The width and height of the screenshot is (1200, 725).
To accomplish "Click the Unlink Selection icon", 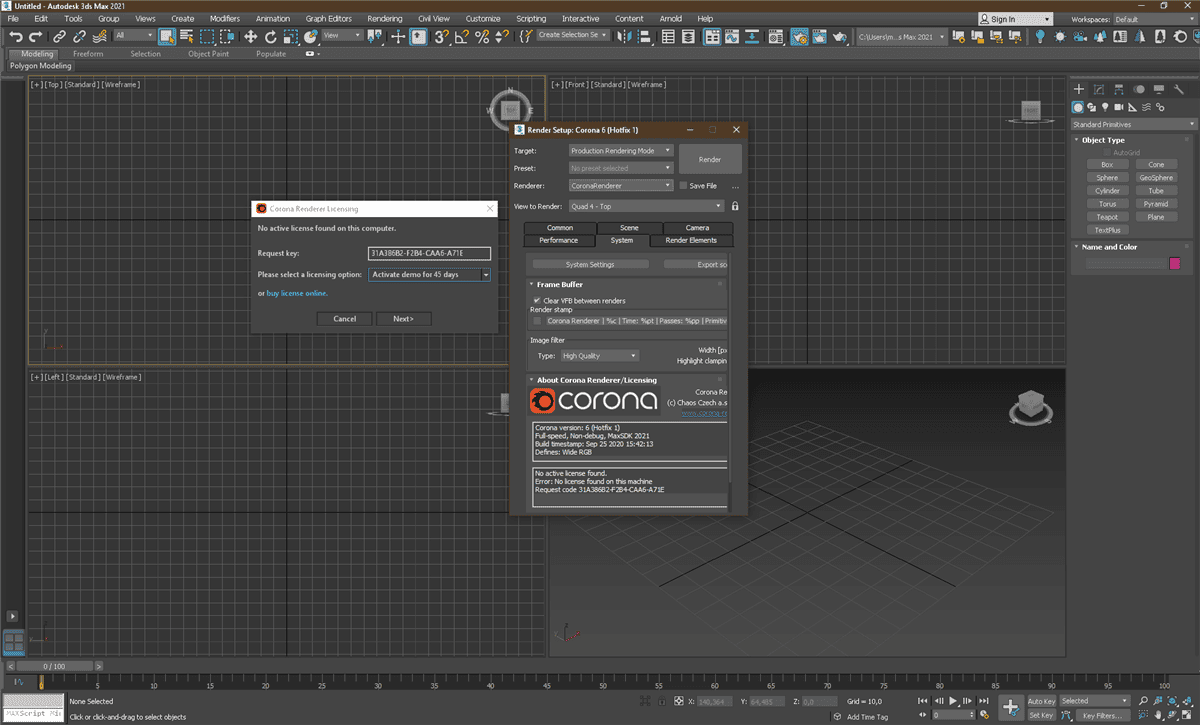I will pyautogui.click(x=79, y=36).
